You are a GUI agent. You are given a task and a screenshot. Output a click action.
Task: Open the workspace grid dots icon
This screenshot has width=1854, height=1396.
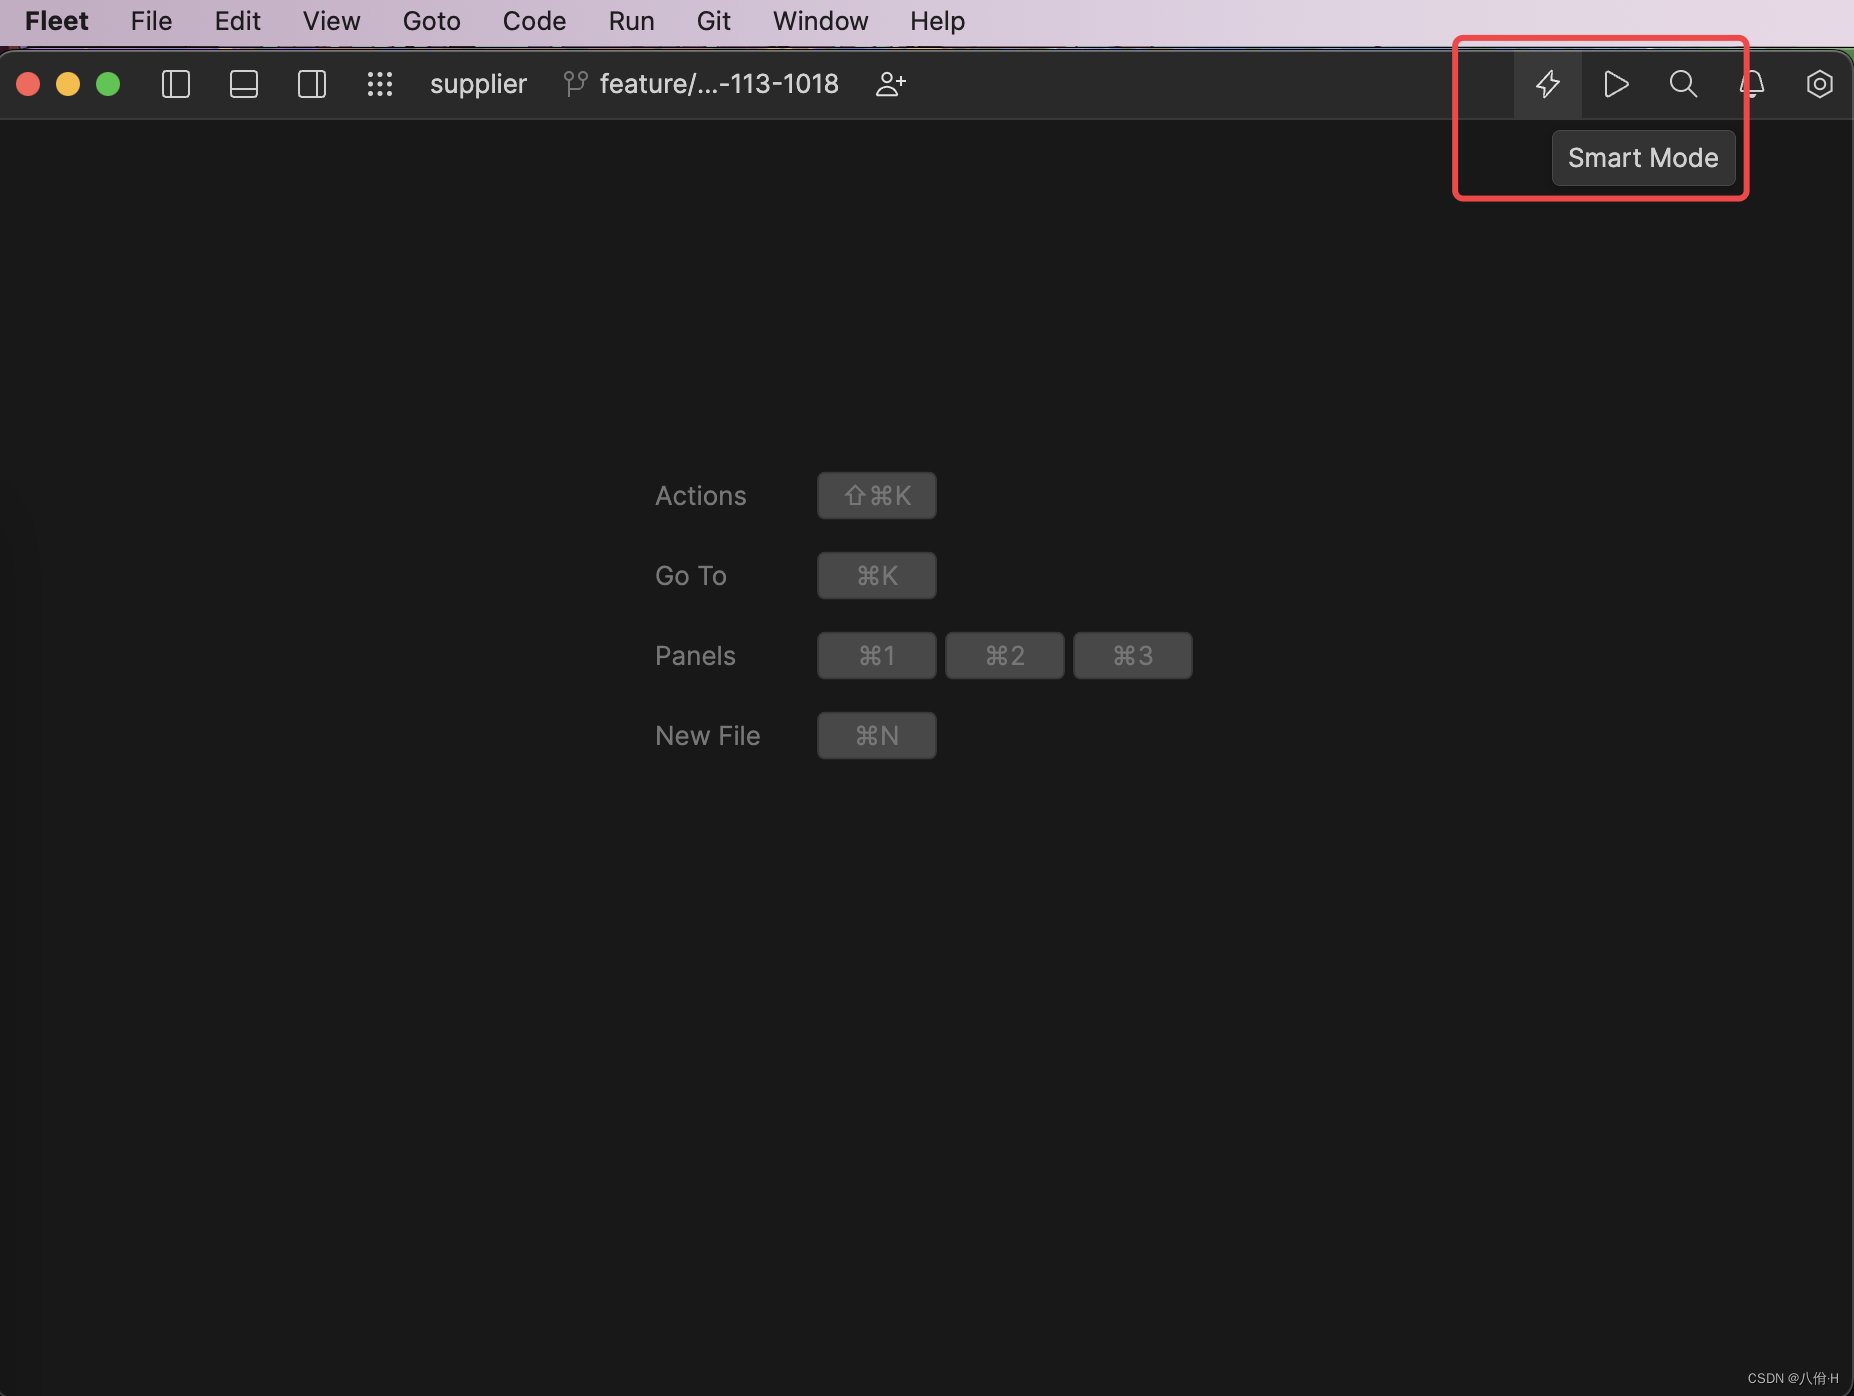(380, 84)
